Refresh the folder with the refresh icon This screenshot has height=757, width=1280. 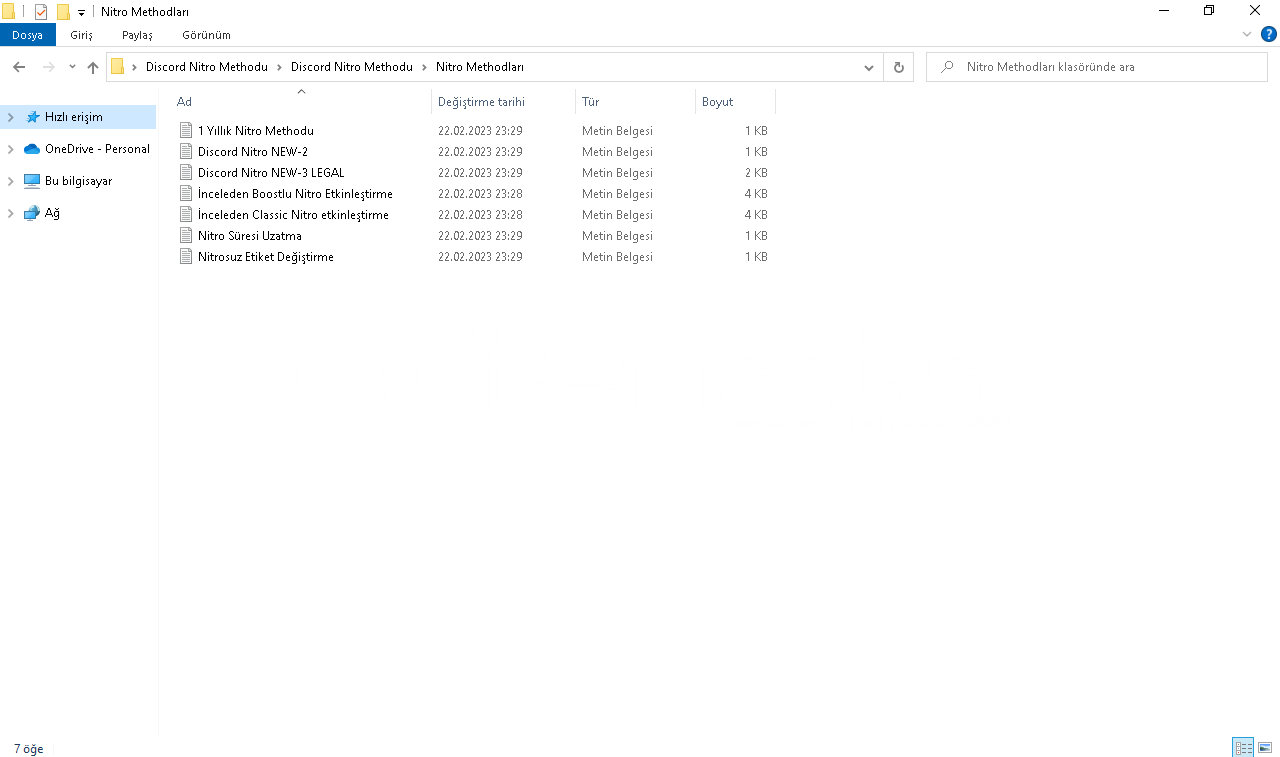(898, 67)
